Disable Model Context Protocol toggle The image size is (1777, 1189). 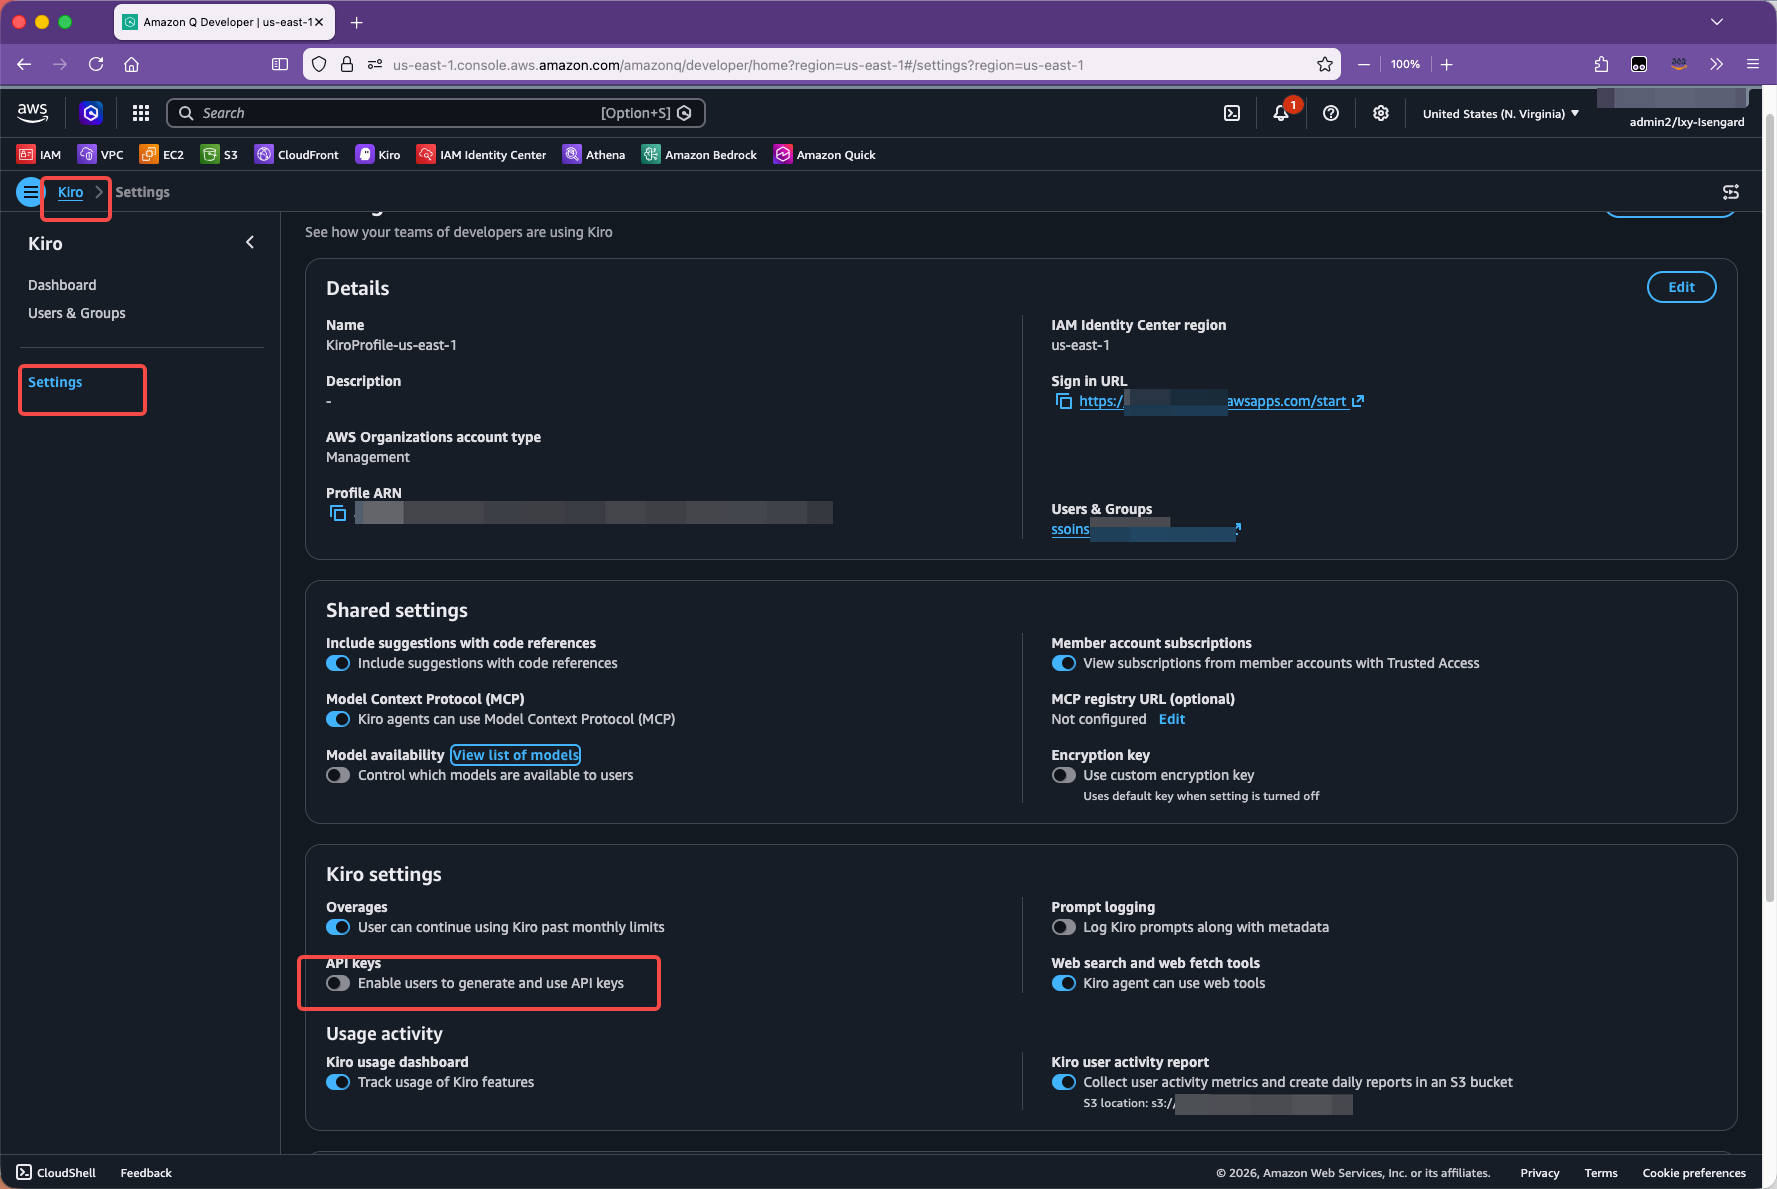click(338, 719)
